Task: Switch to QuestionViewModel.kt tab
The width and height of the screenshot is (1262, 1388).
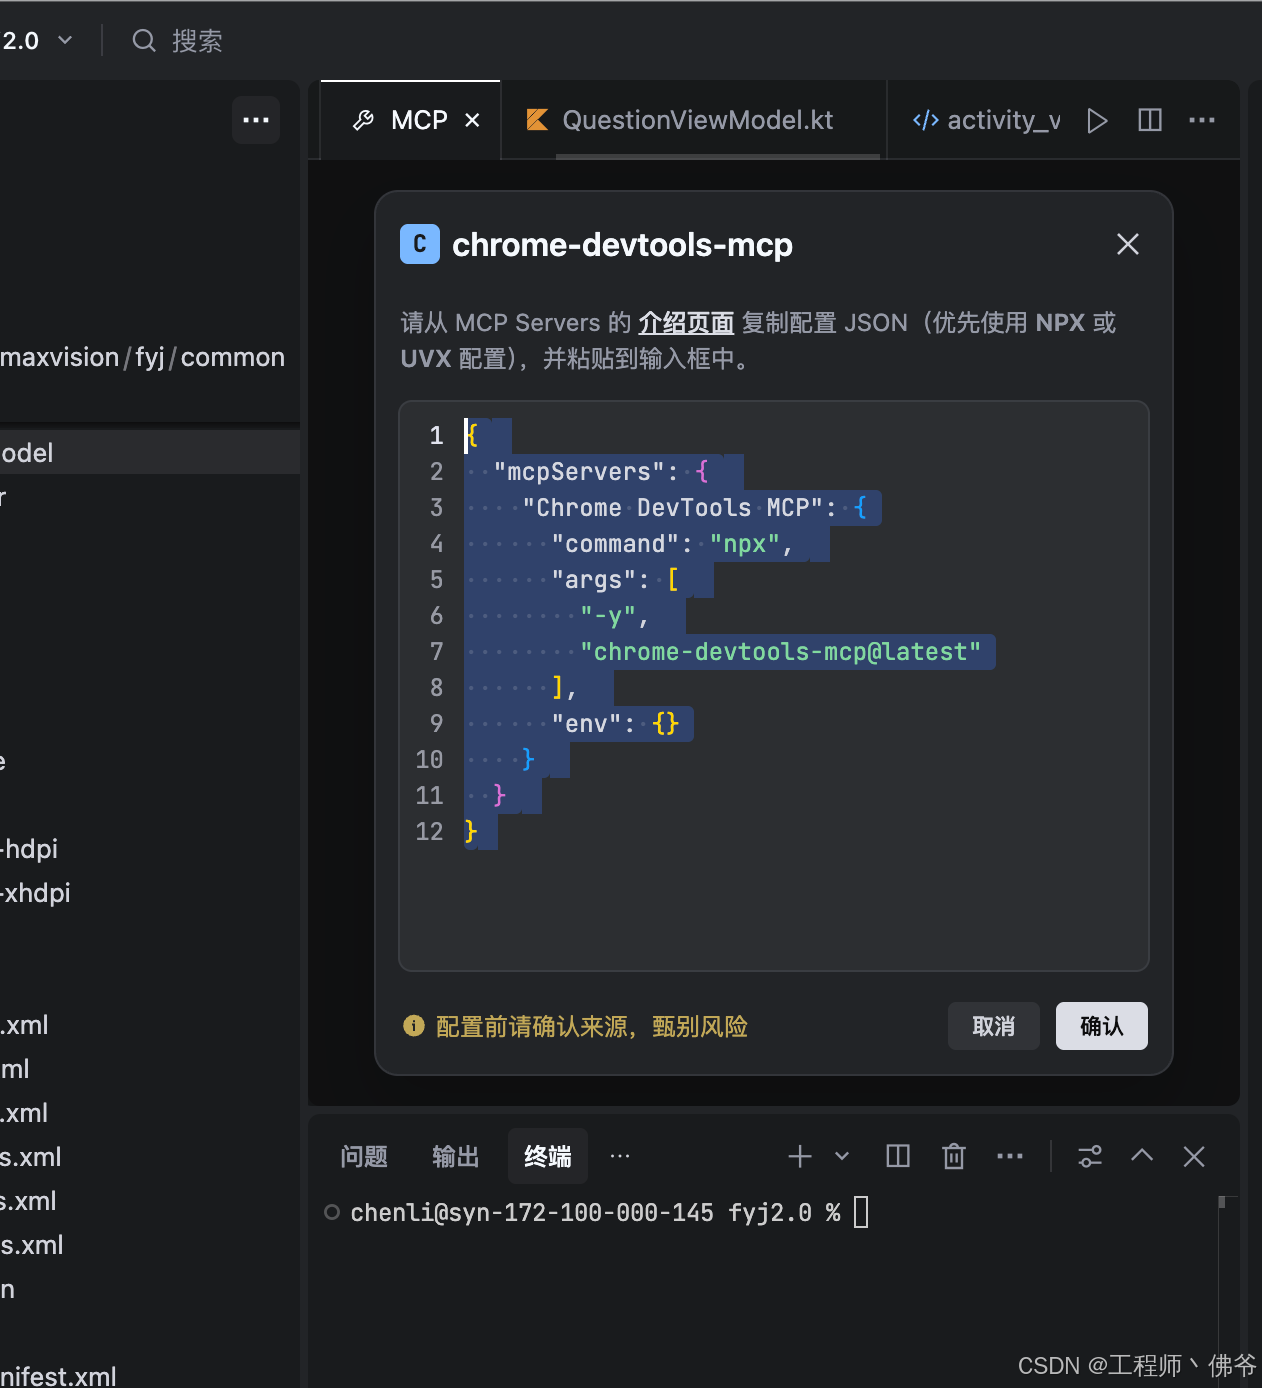Action: (694, 120)
